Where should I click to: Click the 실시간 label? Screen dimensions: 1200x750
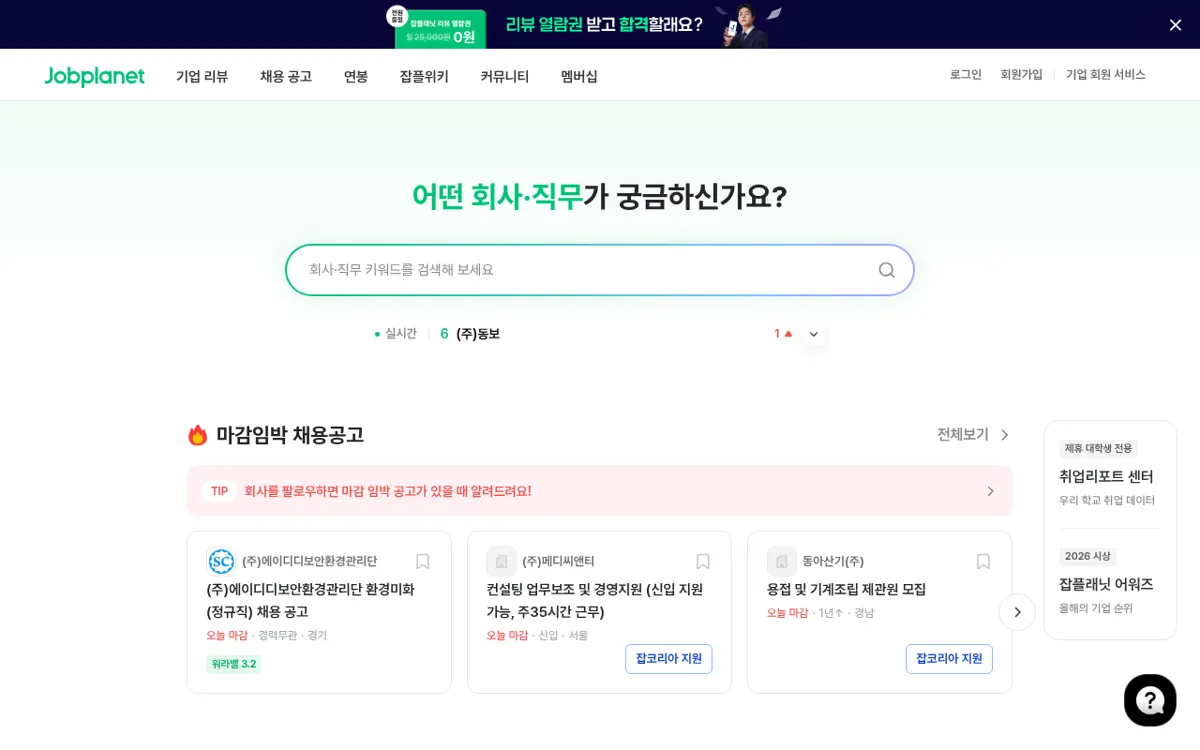click(x=401, y=333)
